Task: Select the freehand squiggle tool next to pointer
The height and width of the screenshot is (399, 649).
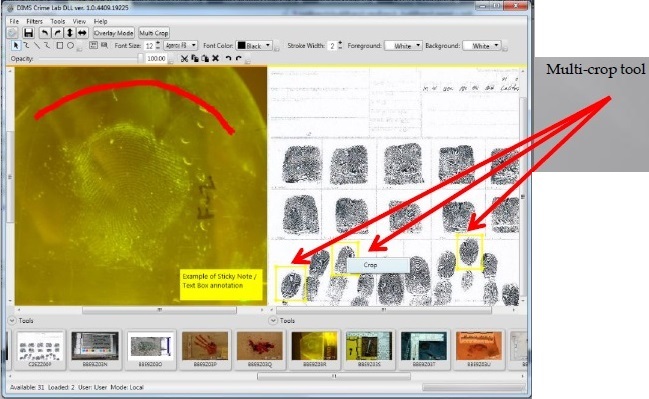Action: 26,46
